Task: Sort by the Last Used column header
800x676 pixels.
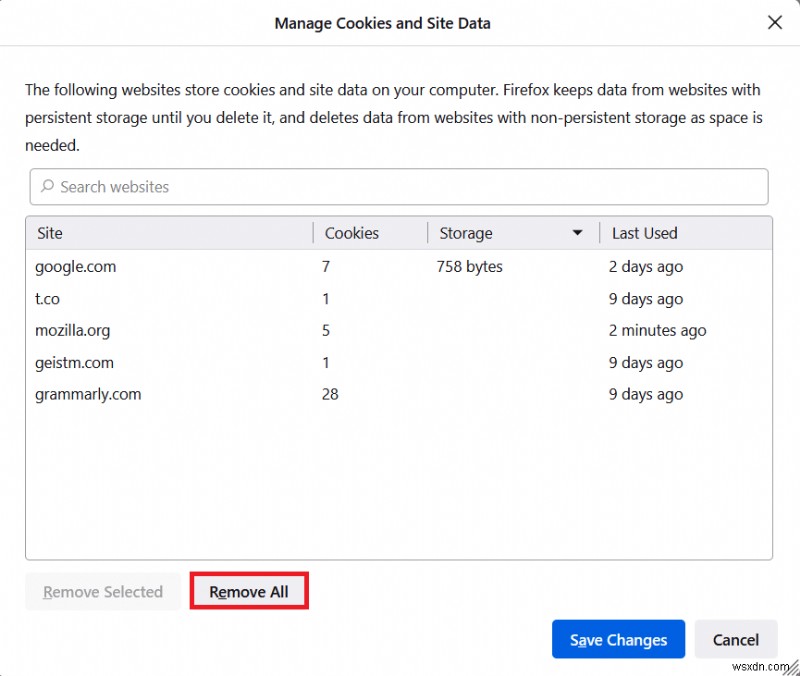Action: (x=644, y=232)
